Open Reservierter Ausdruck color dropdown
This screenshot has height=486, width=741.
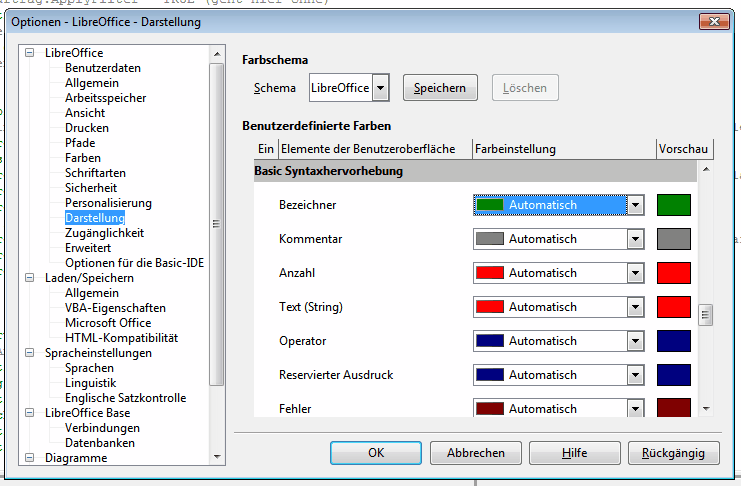(636, 375)
